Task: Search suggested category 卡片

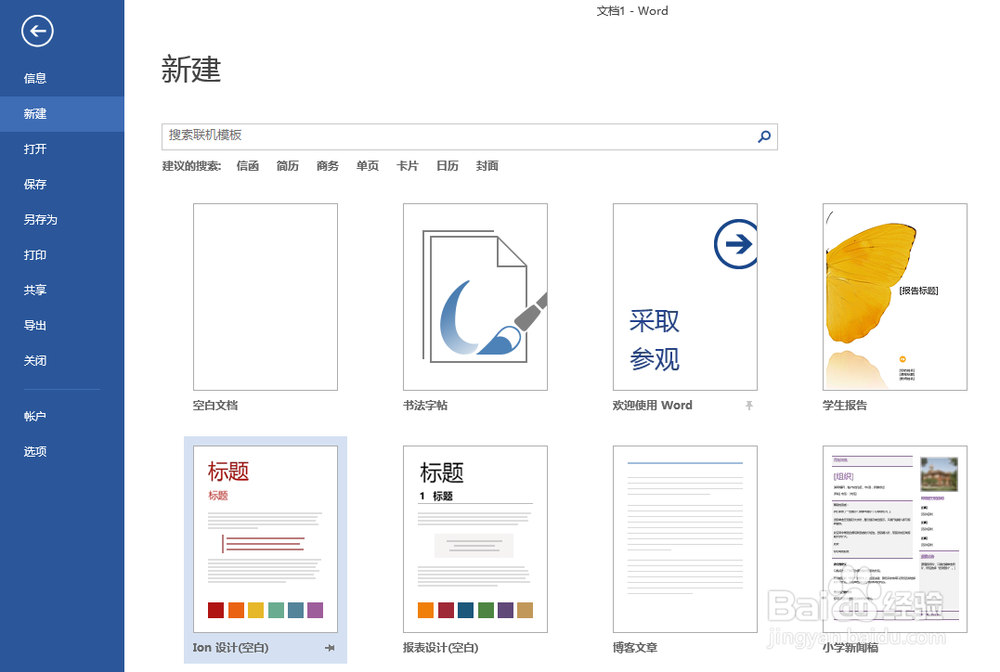Action: (x=408, y=166)
